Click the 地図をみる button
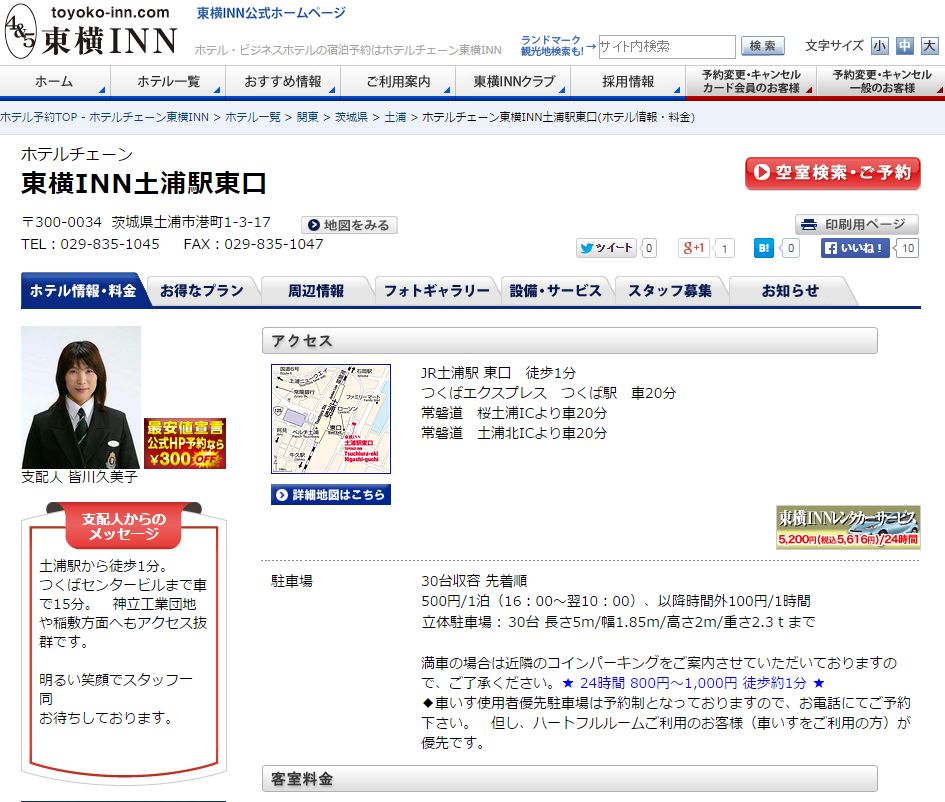 pyautogui.click(x=349, y=225)
